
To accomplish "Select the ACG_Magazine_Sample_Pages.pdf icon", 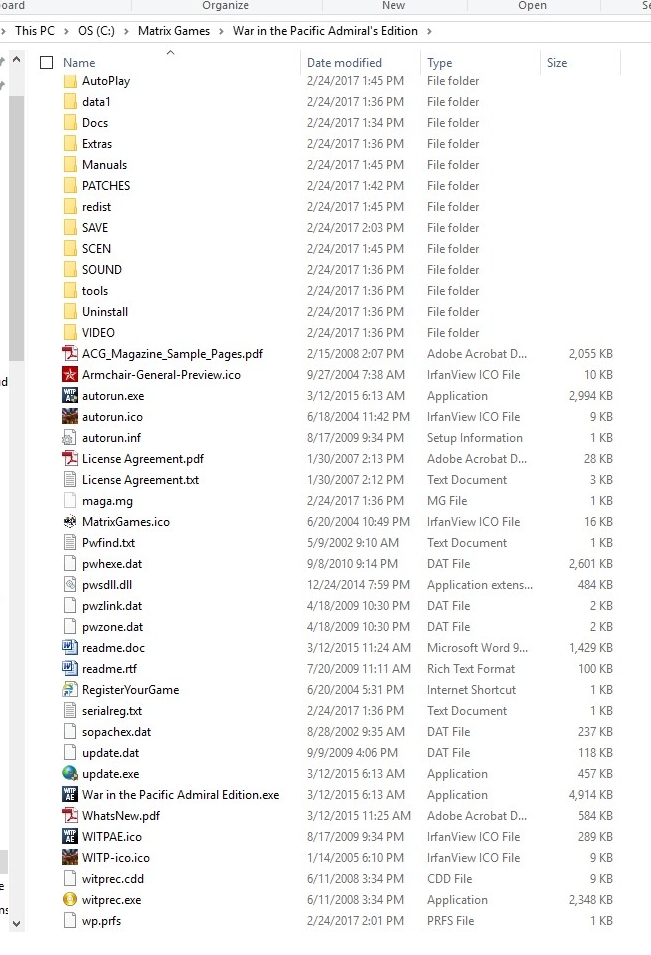I will [70, 354].
